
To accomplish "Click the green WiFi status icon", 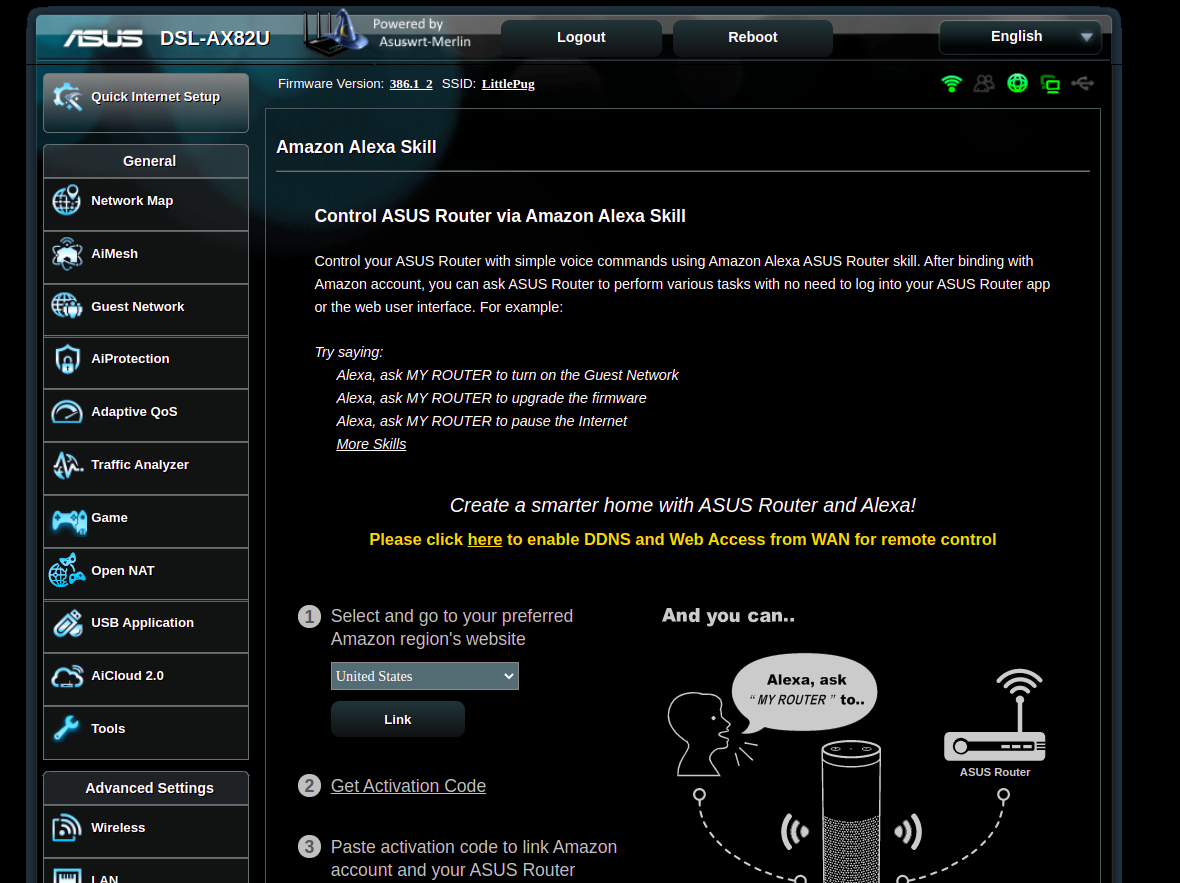I will pyautogui.click(x=951, y=84).
